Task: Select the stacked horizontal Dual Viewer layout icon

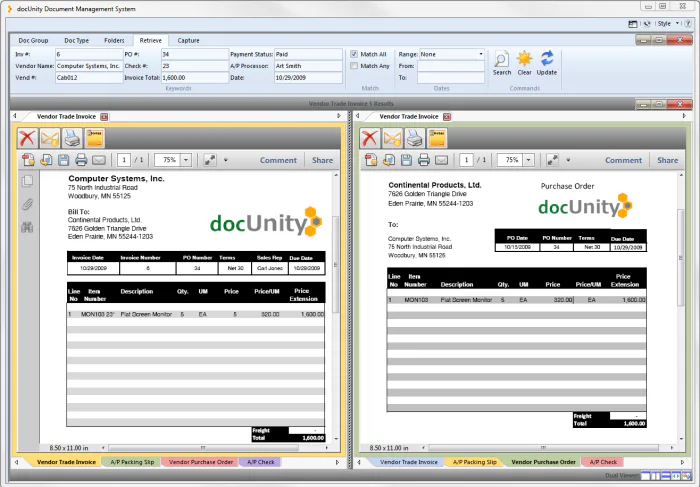Action: pyautogui.click(x=666, y=476)
